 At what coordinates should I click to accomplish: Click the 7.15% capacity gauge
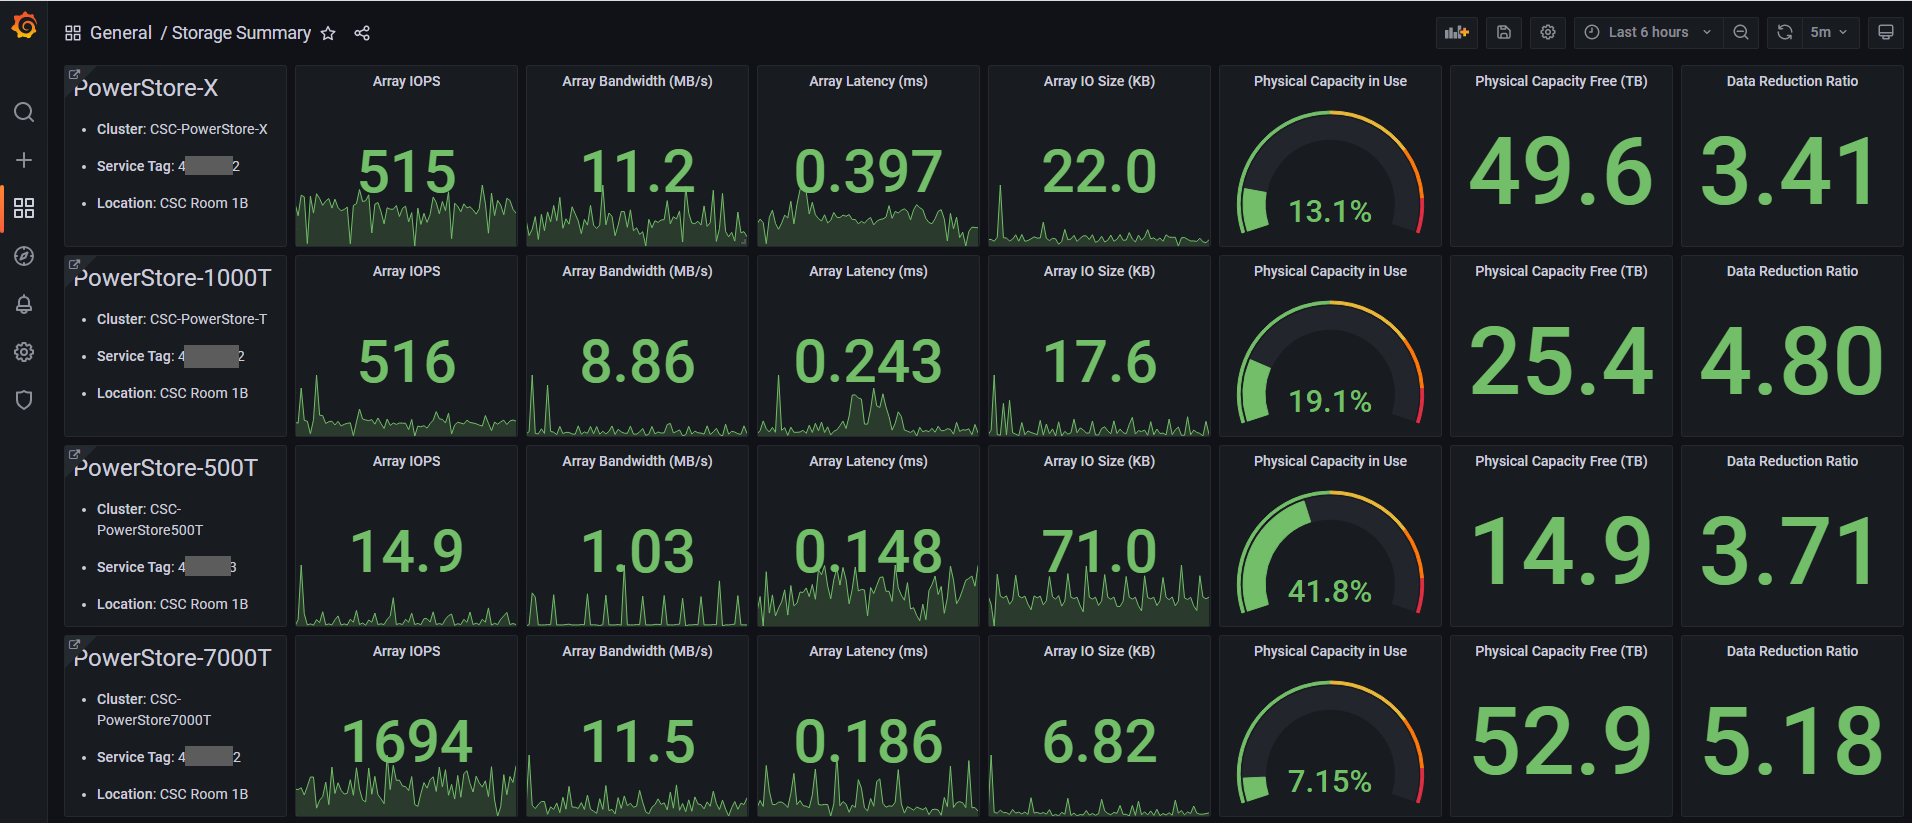coord(1330,742)
